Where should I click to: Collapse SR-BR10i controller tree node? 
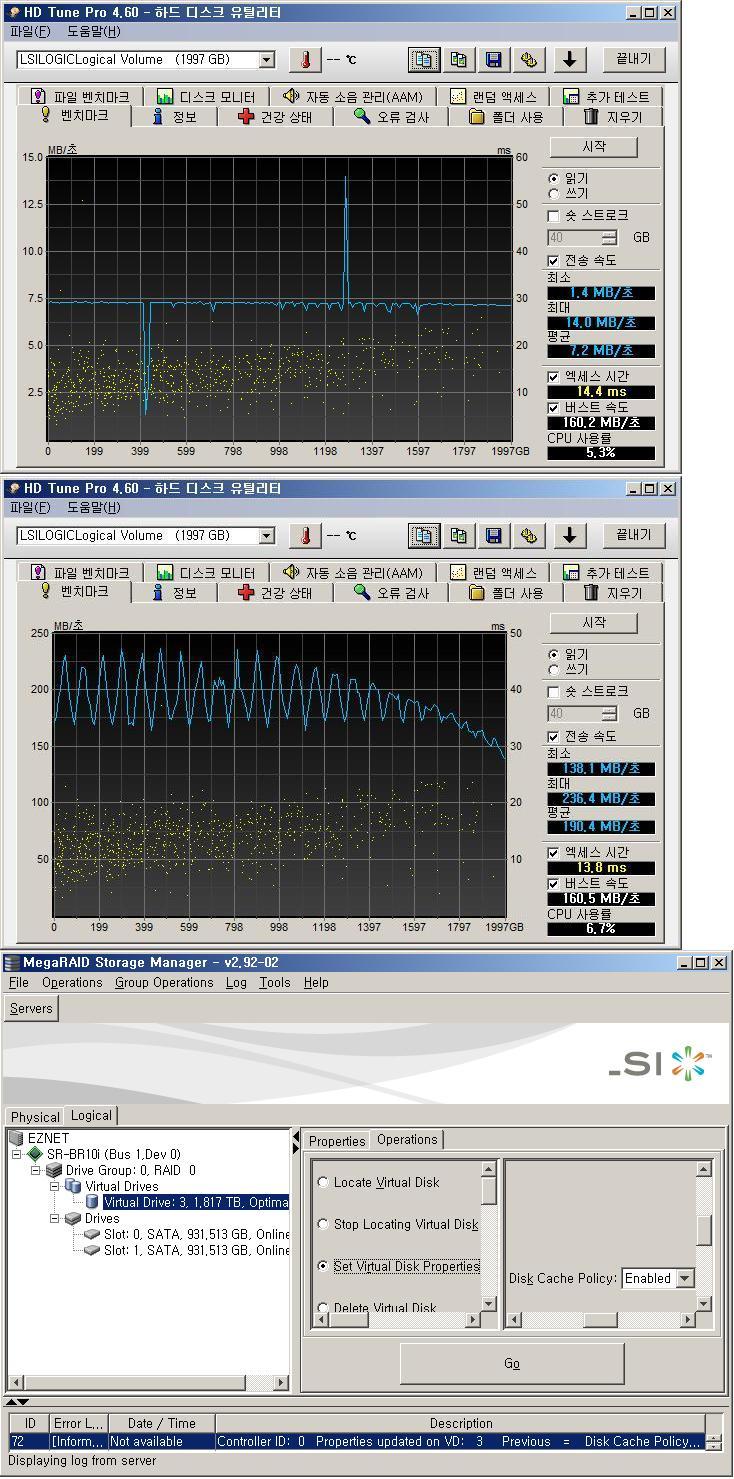tap(17, 1154)
